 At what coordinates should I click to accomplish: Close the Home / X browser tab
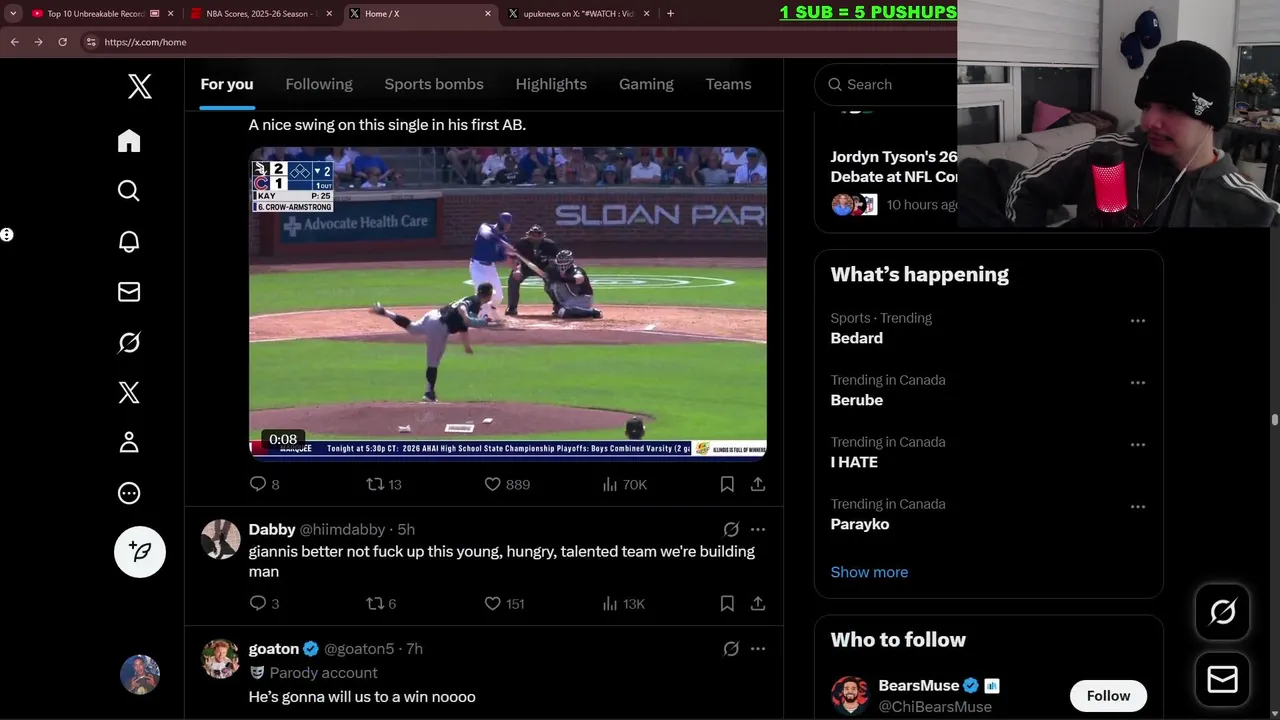coord(488,14)
